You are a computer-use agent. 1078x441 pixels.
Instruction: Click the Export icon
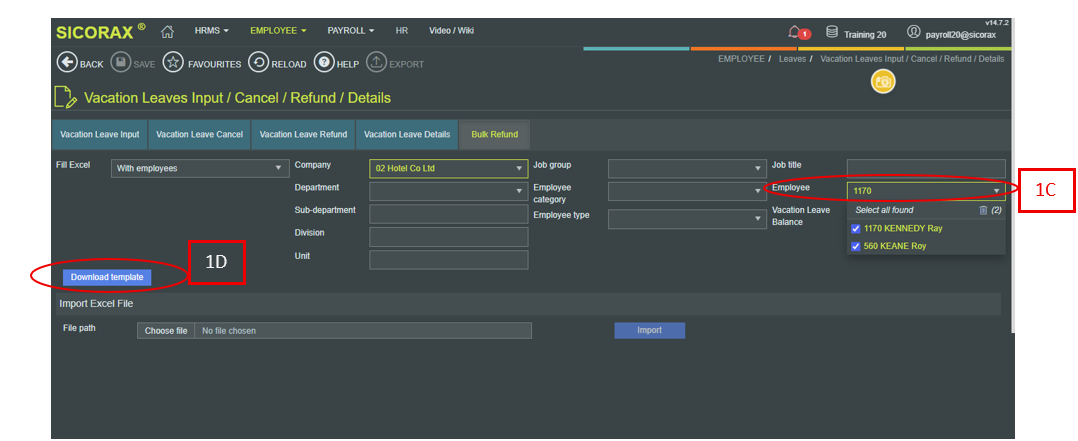tap(376, 63)
